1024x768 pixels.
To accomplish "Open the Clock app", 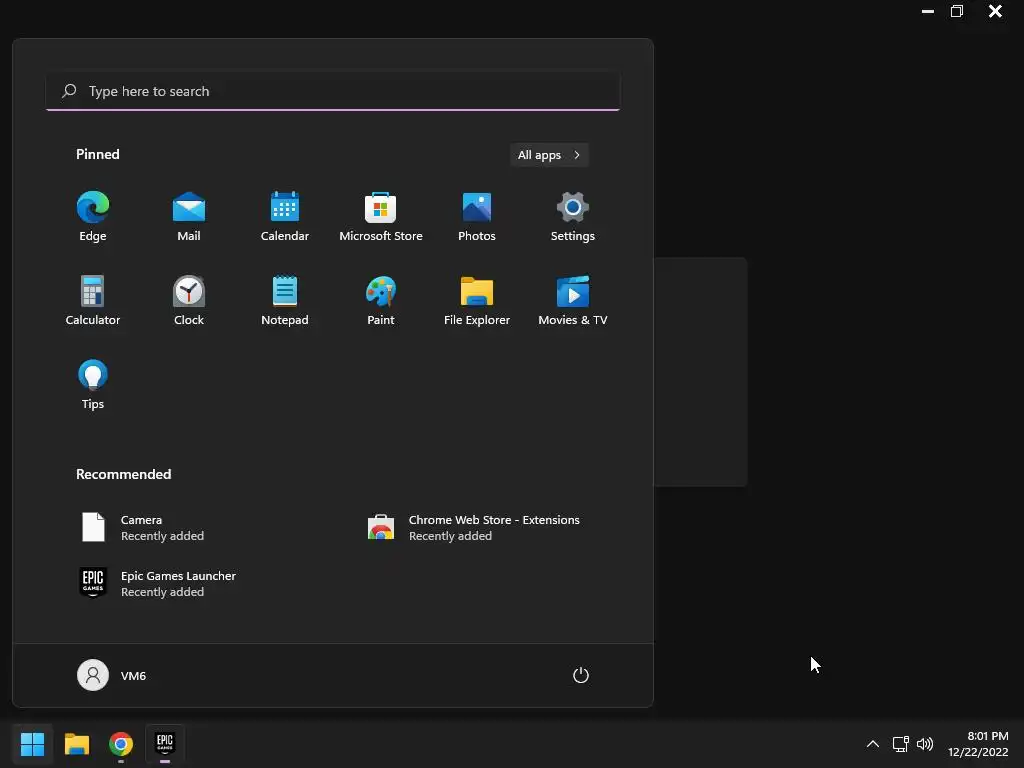I will (189, 300).
